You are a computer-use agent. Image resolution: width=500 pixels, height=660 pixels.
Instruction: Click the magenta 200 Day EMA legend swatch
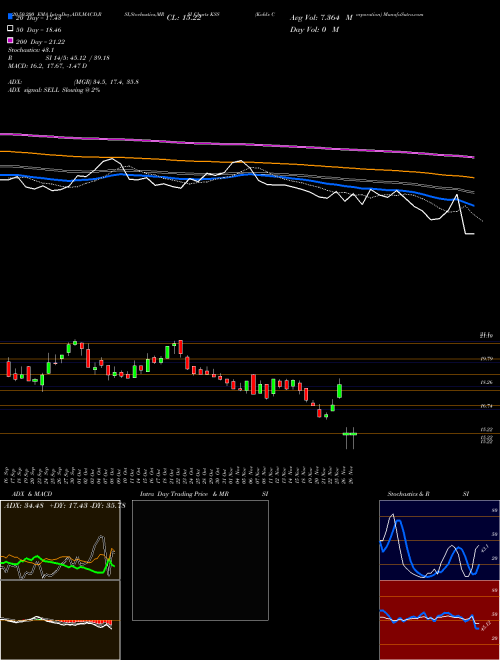tap(10, 41)
